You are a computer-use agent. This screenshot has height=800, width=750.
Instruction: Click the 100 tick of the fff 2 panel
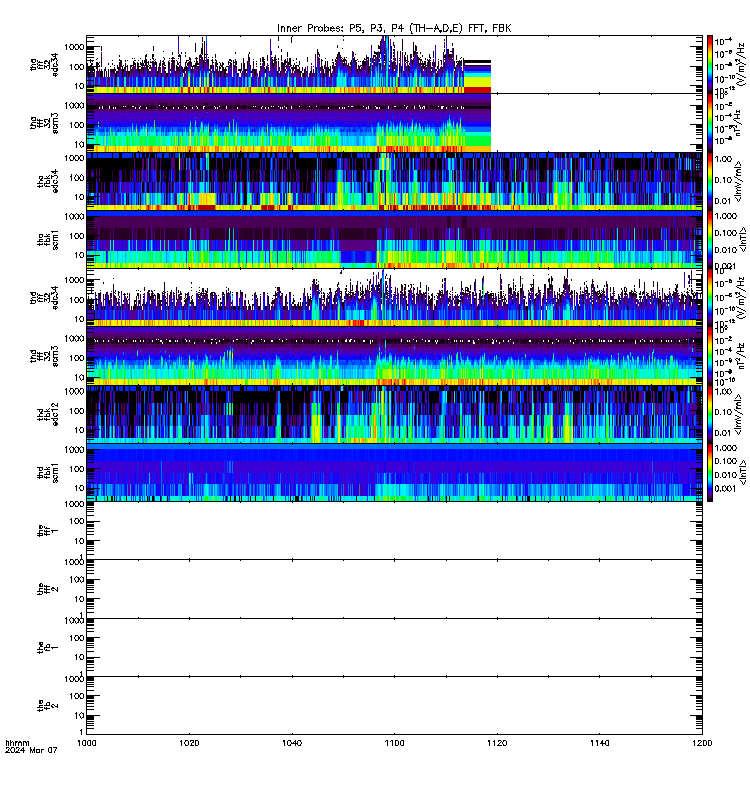coord(77,580)
